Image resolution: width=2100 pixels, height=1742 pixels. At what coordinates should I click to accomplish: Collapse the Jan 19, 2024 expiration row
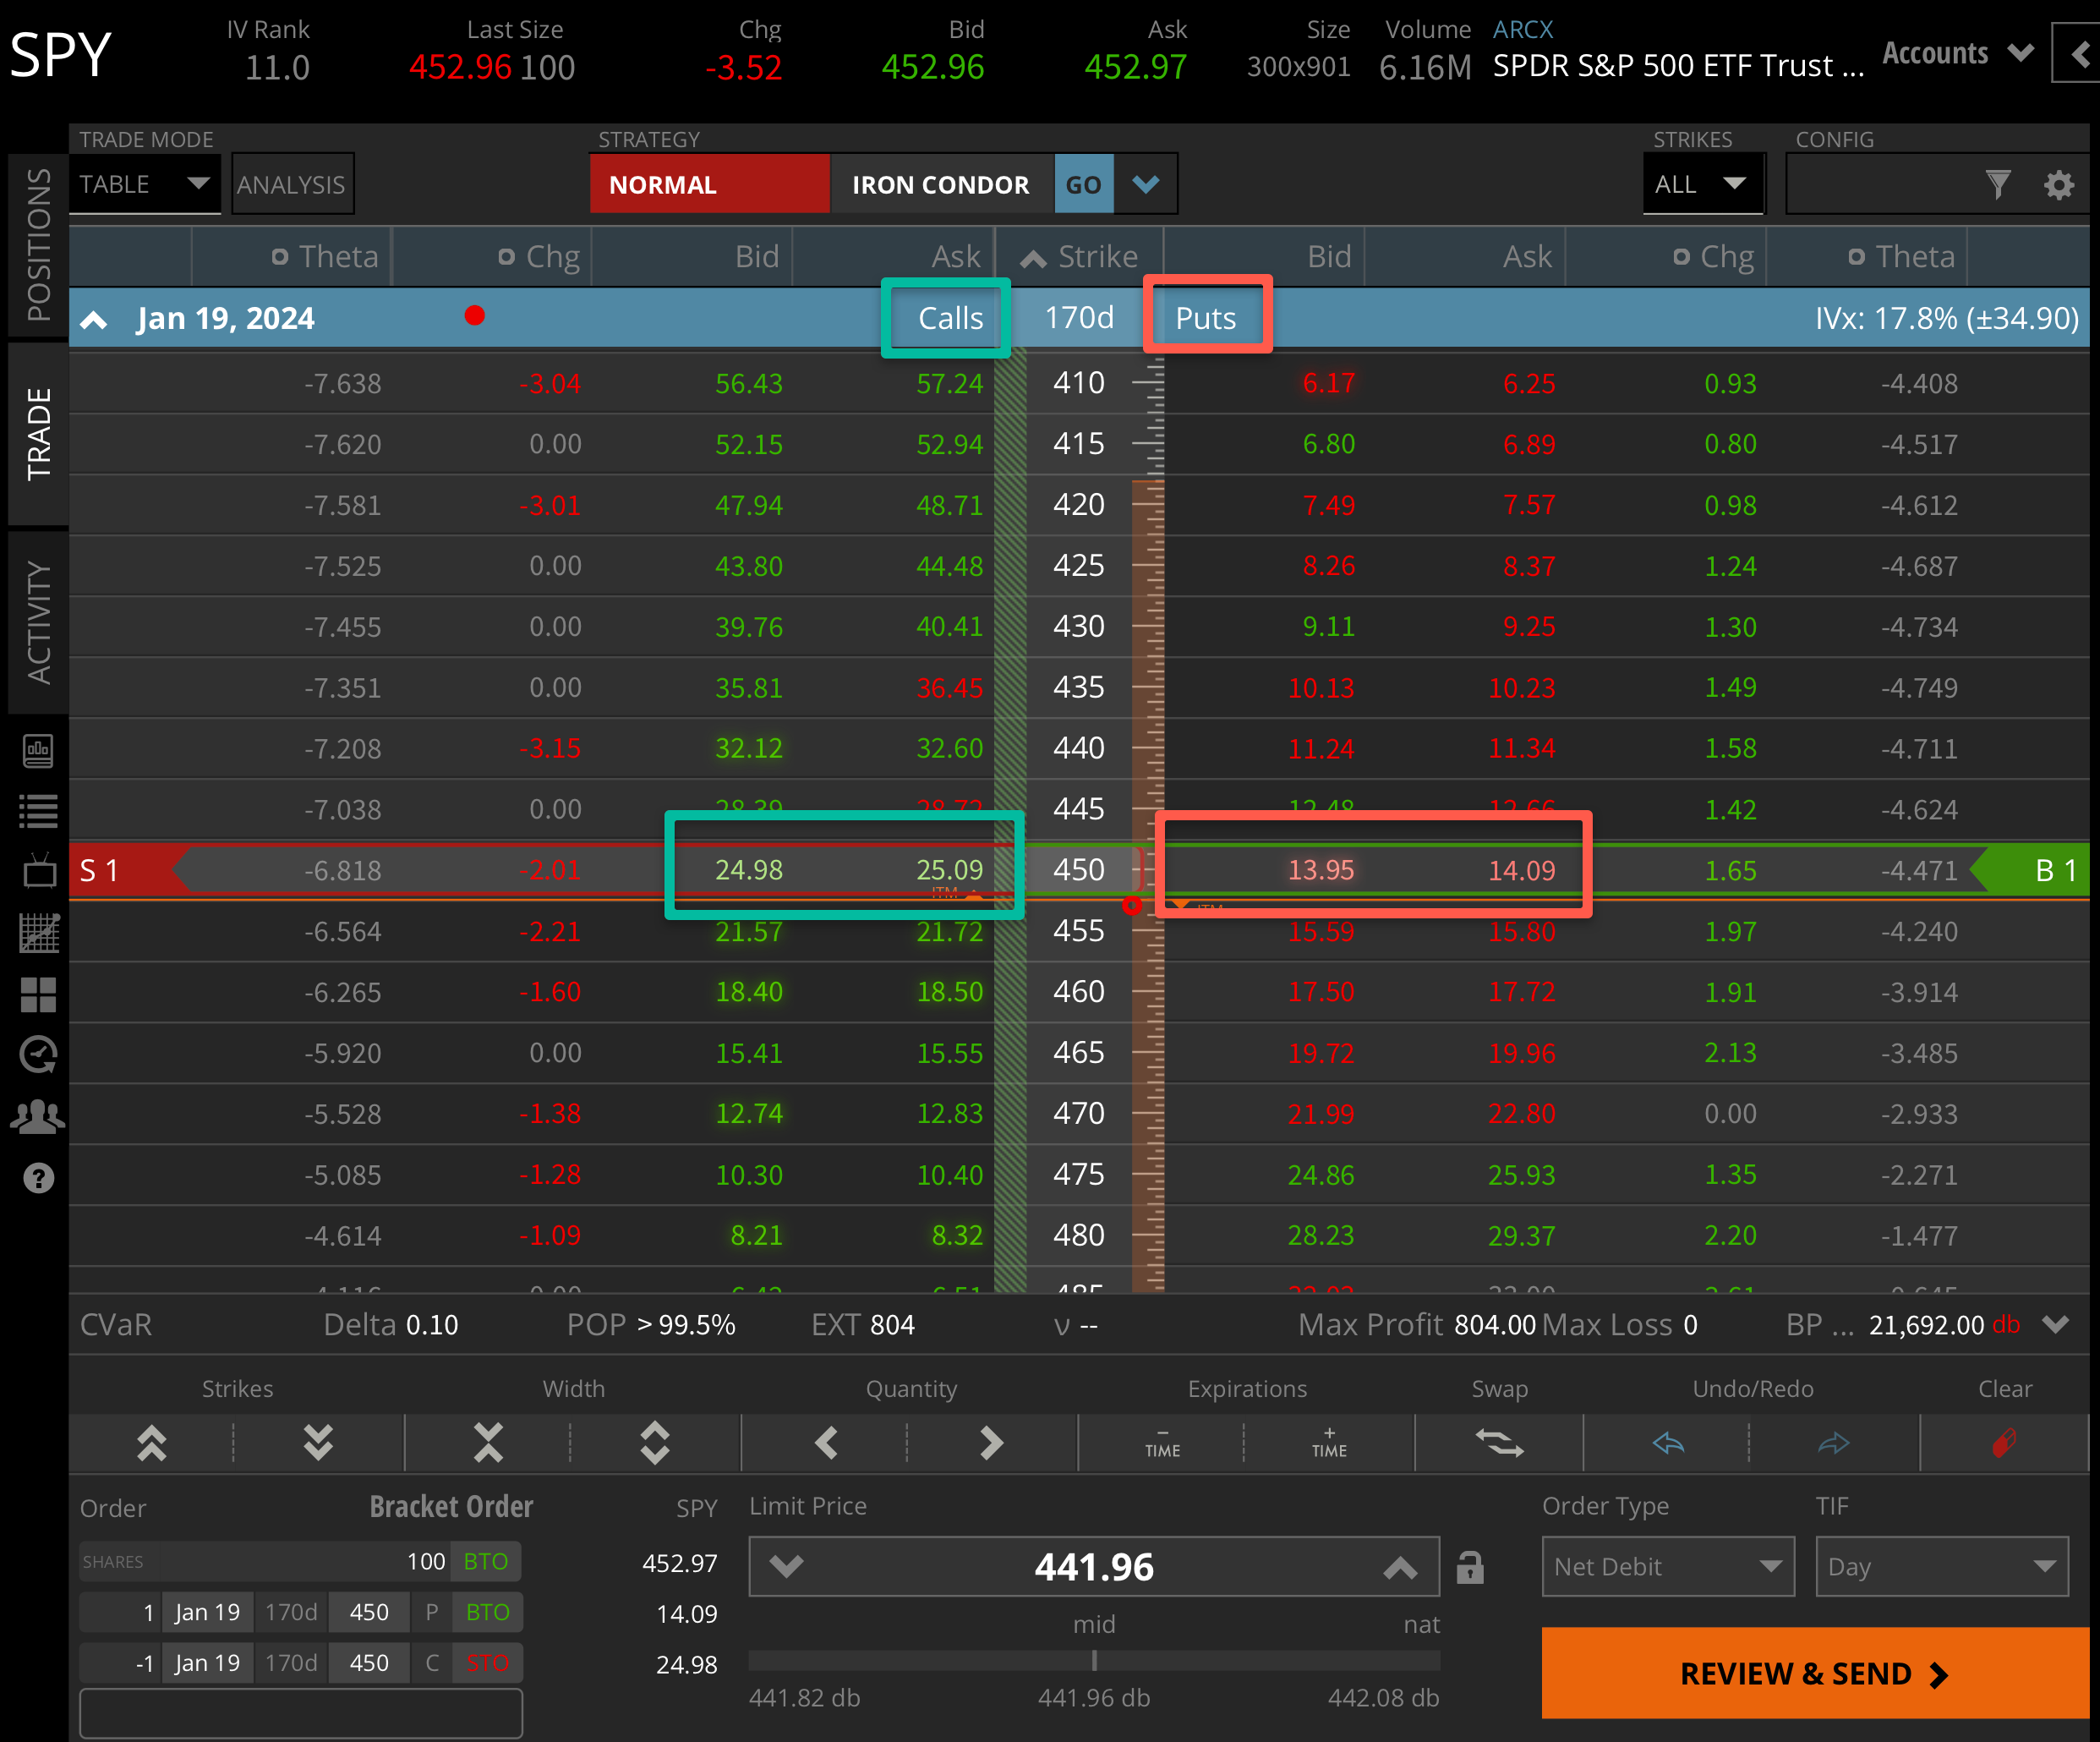94,319
